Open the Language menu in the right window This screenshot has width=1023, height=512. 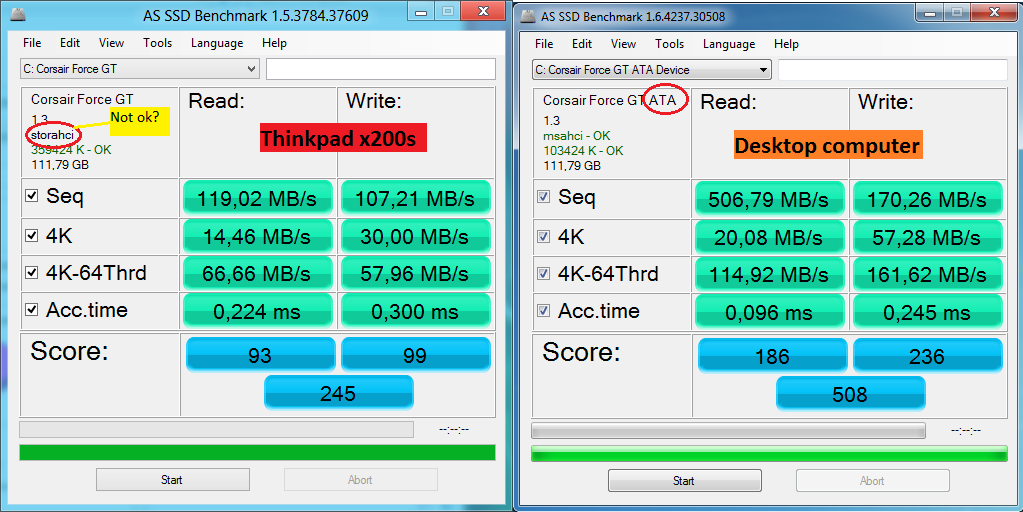729,44
